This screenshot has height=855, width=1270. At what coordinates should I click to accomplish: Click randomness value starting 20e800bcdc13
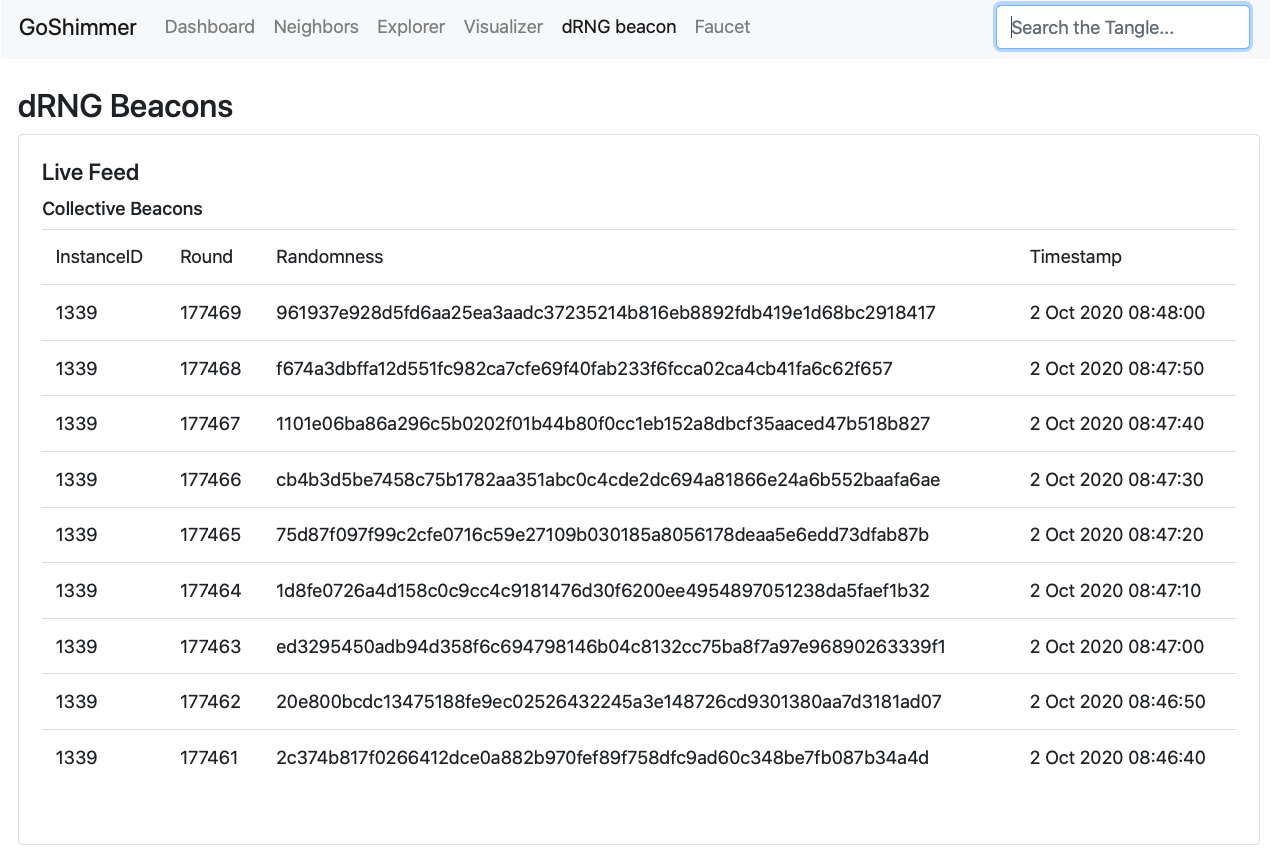point(609,702)
